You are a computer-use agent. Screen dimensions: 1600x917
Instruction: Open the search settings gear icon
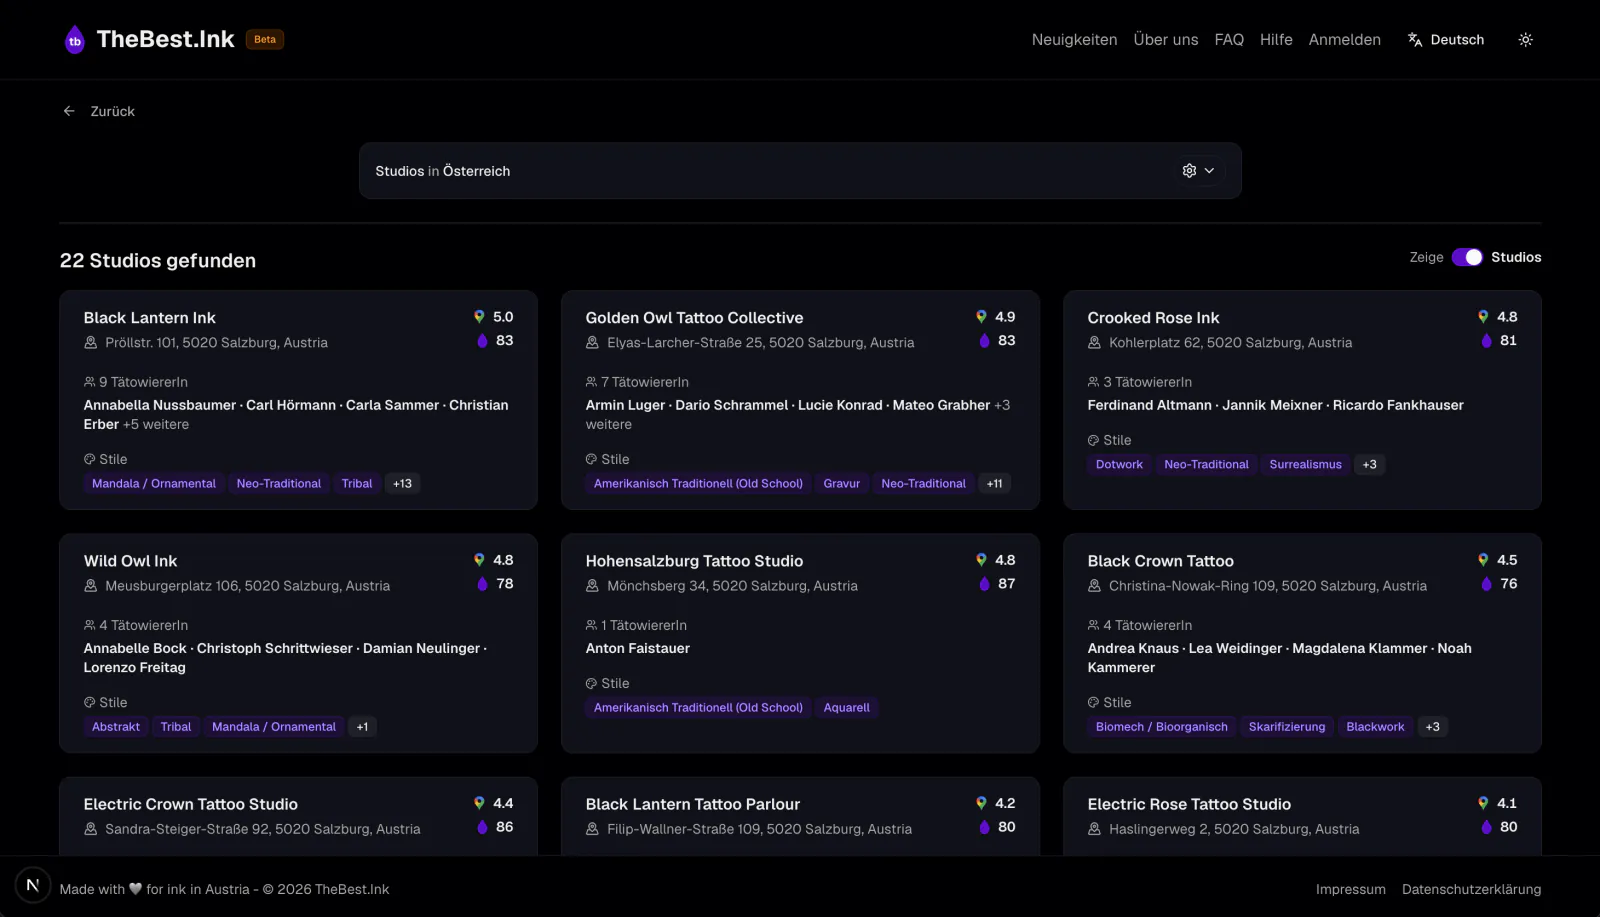click(1189, 171)
